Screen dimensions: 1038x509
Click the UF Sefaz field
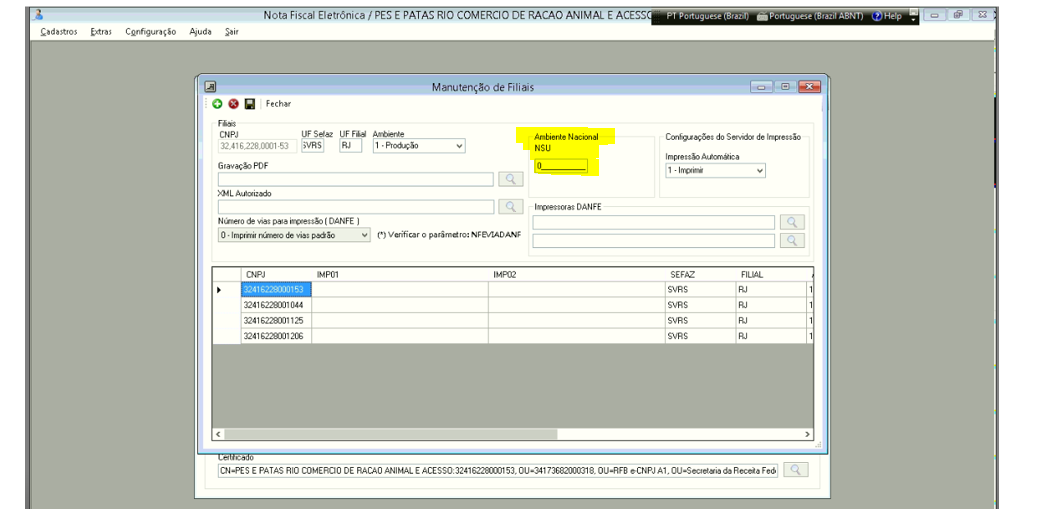click(312, 146)
